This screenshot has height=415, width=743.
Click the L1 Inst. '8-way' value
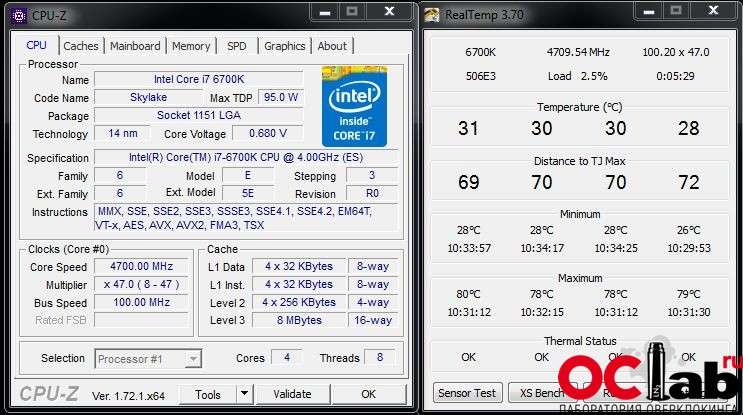pyautogui.click(x=373, y=284)
